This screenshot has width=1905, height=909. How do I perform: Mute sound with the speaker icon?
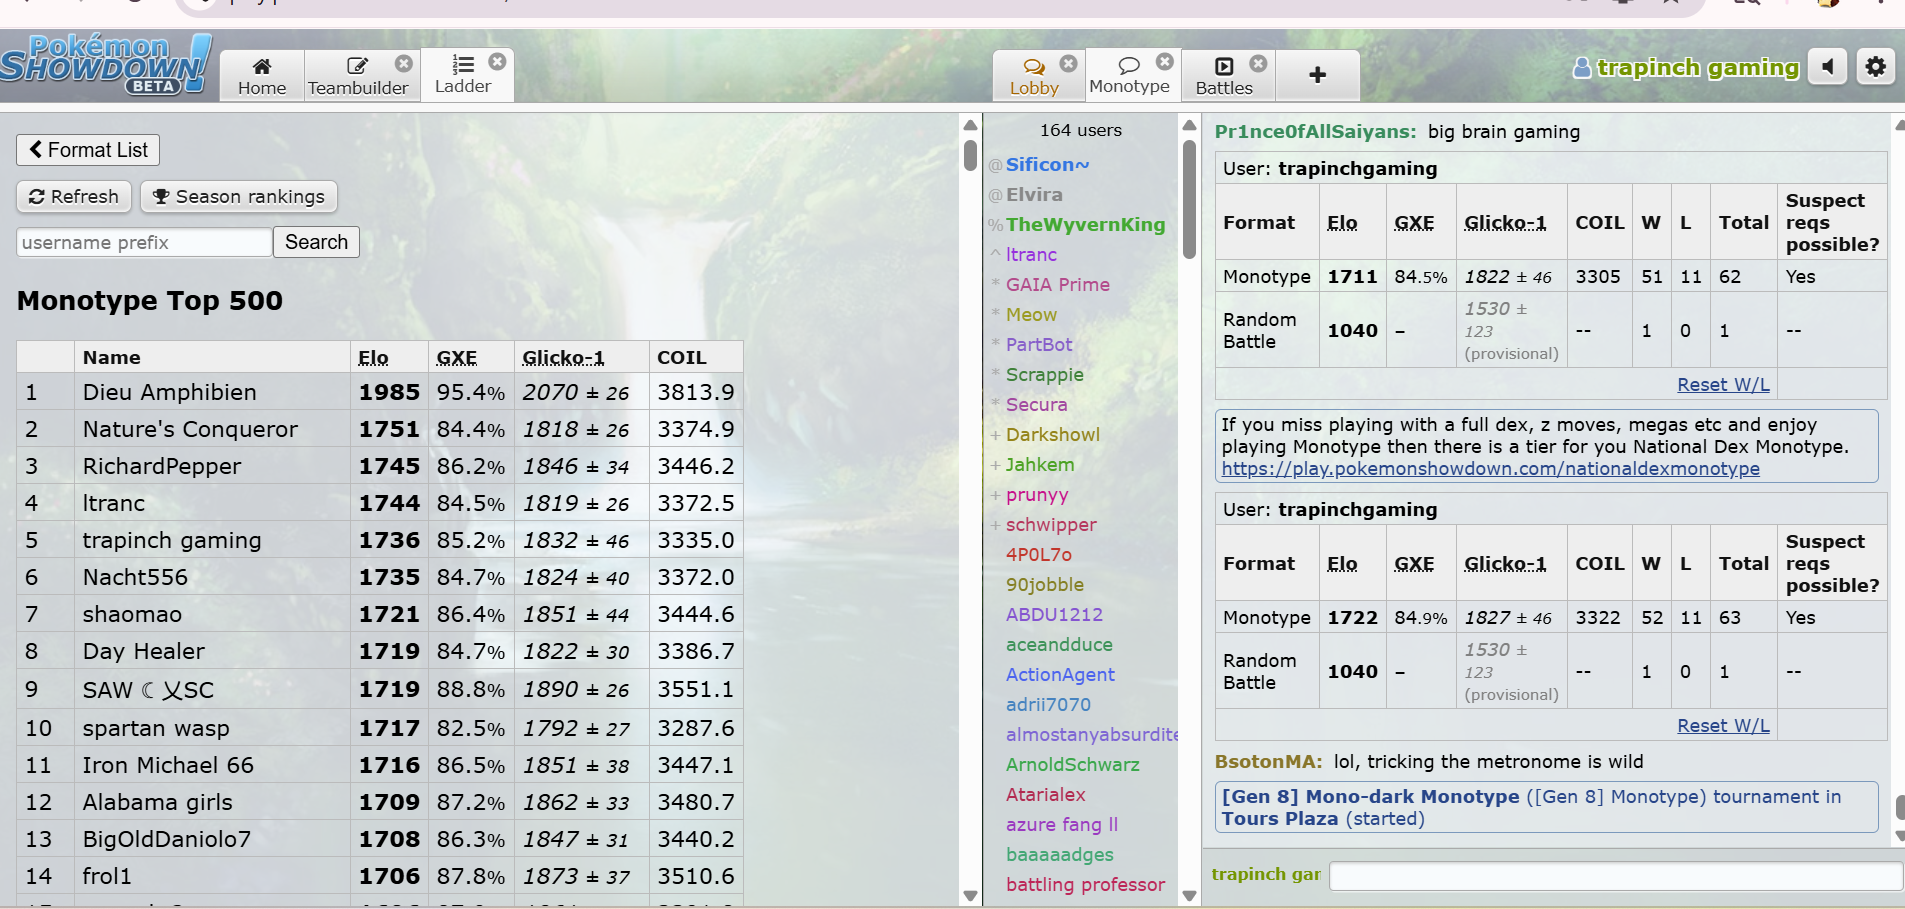click(x=1827, y=67)
